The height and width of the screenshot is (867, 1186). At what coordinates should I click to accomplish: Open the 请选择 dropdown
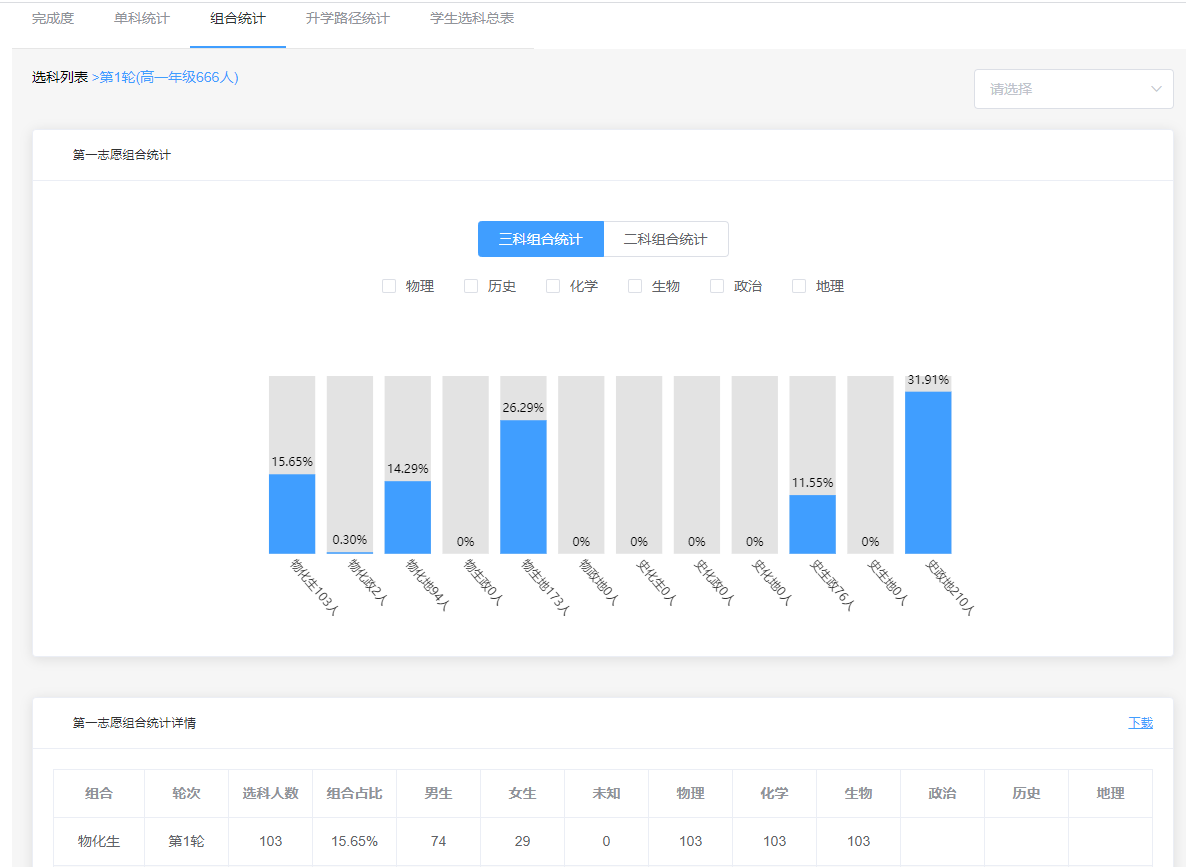[x=1073, y=89]
